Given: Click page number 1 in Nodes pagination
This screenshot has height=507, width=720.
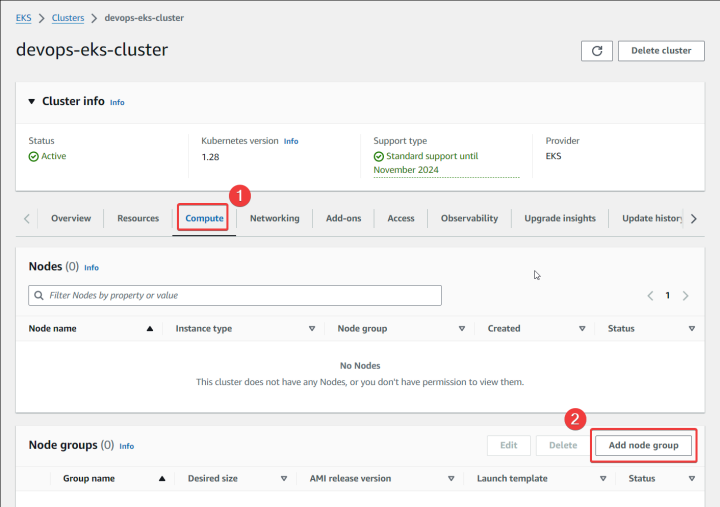Looking at the screenshot, I should (x=668, y=295).
